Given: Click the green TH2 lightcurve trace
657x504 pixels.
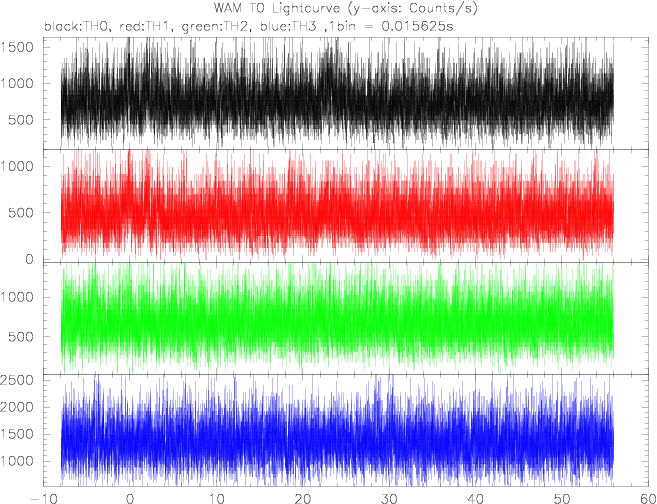Looking at the screenshot, I should click(x=337, y=316).
